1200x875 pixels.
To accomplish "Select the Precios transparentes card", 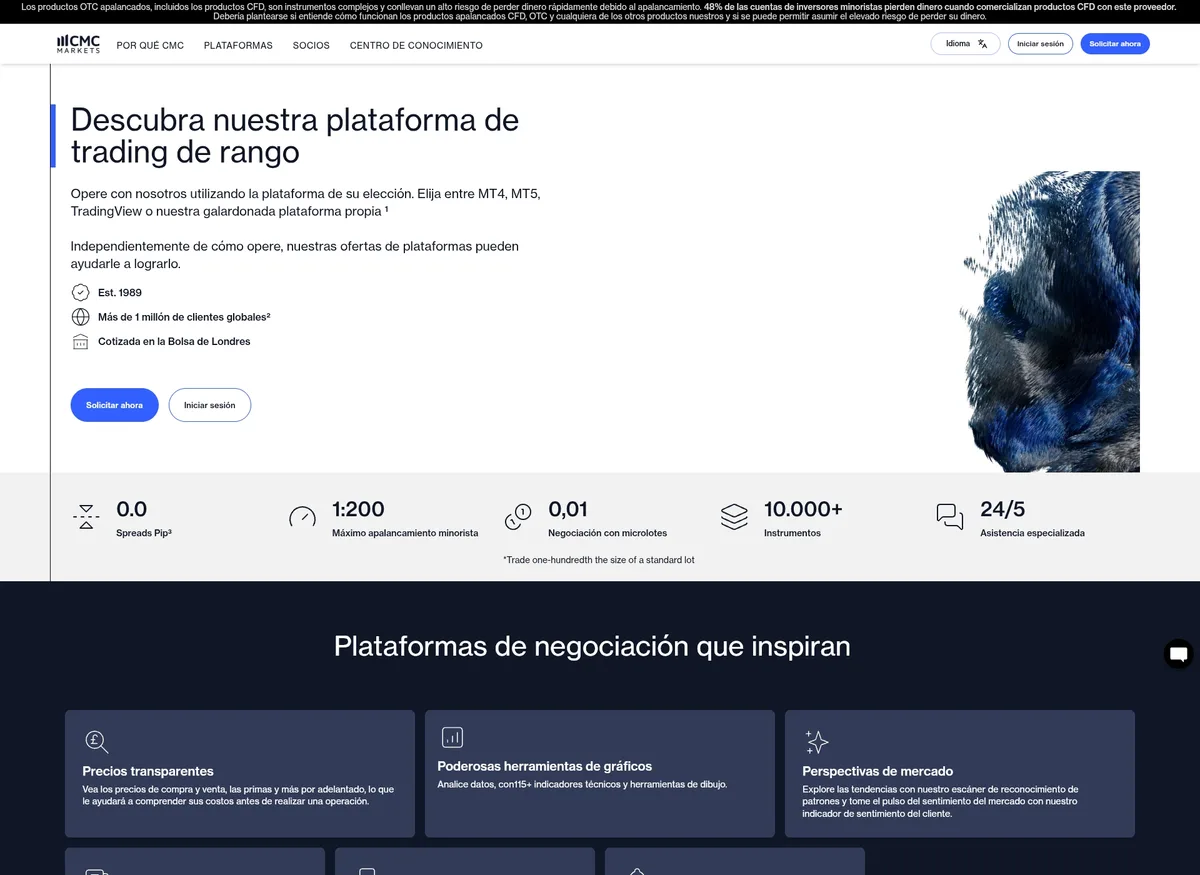I will coord(240,774).
